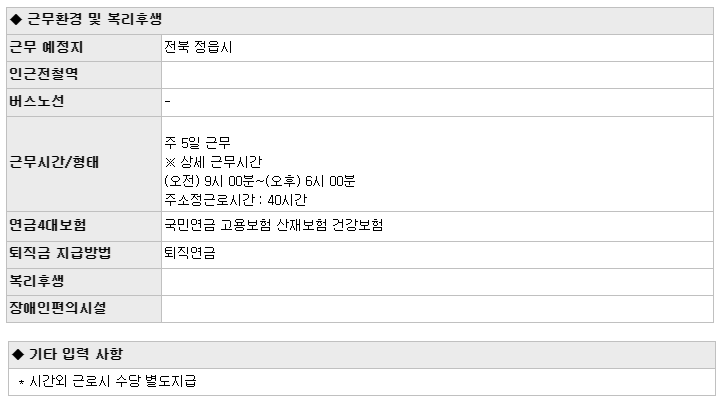Click the 국민연금 고용보험 산재보험 건강보험 text

coord(274,225)
